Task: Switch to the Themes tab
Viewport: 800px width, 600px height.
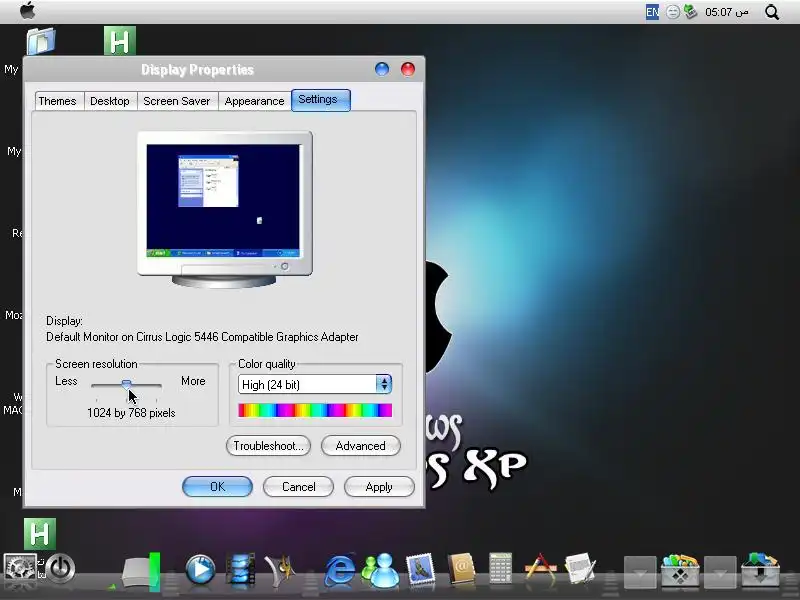Action: (x=57, y=101)
